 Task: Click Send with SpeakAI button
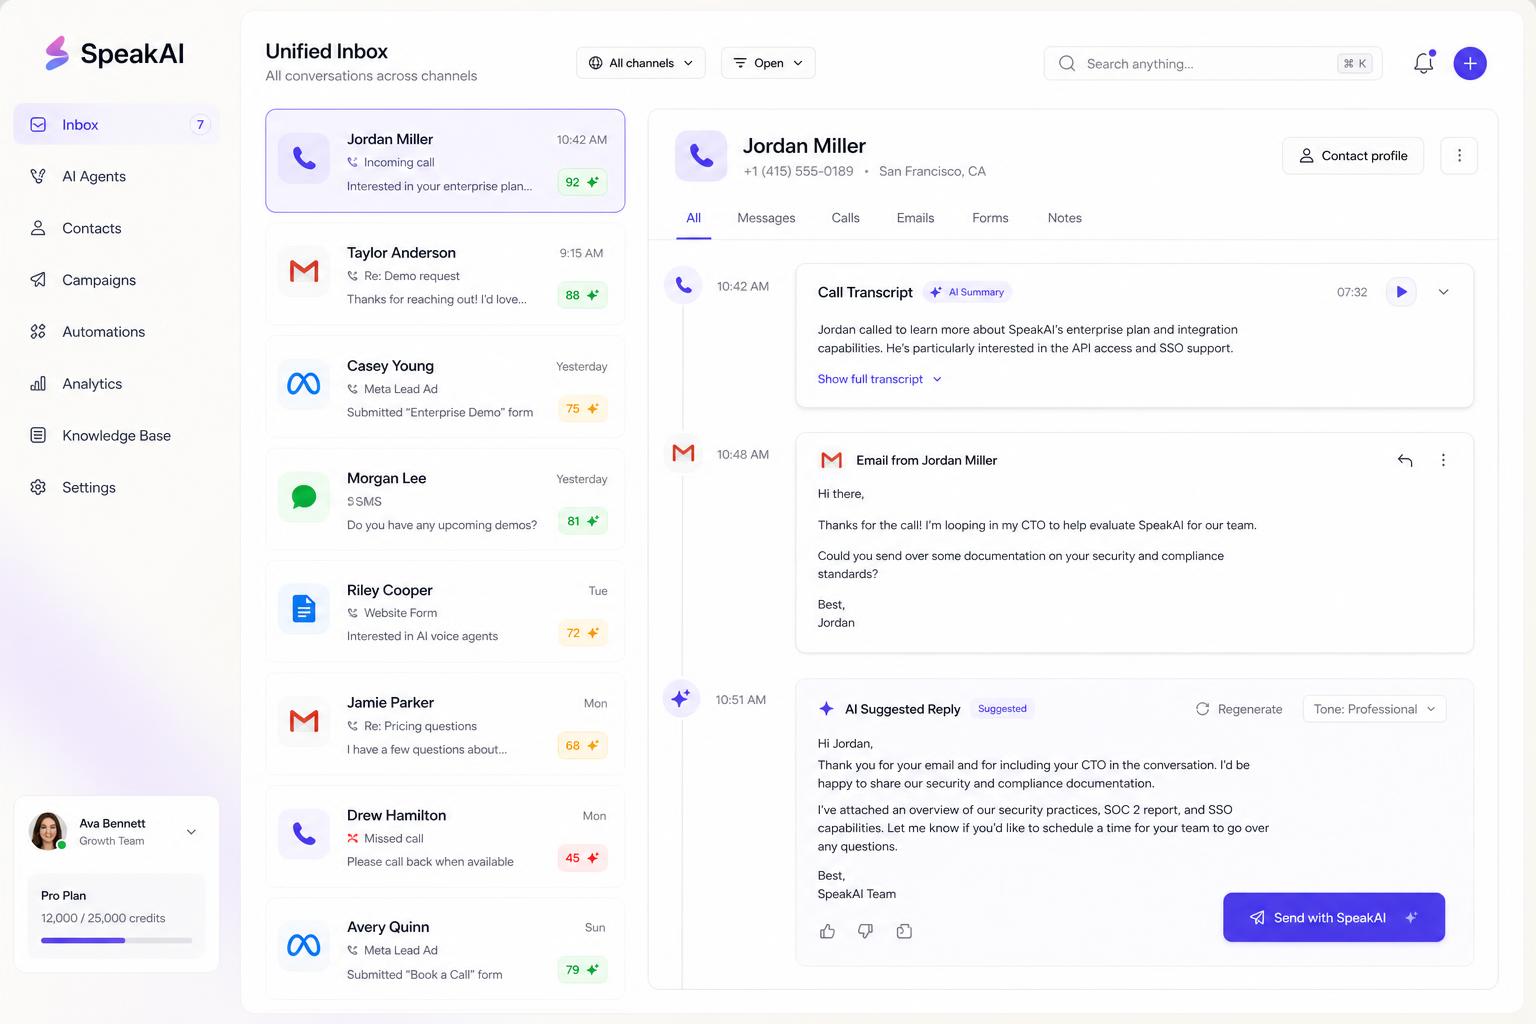click(1334, 917)
